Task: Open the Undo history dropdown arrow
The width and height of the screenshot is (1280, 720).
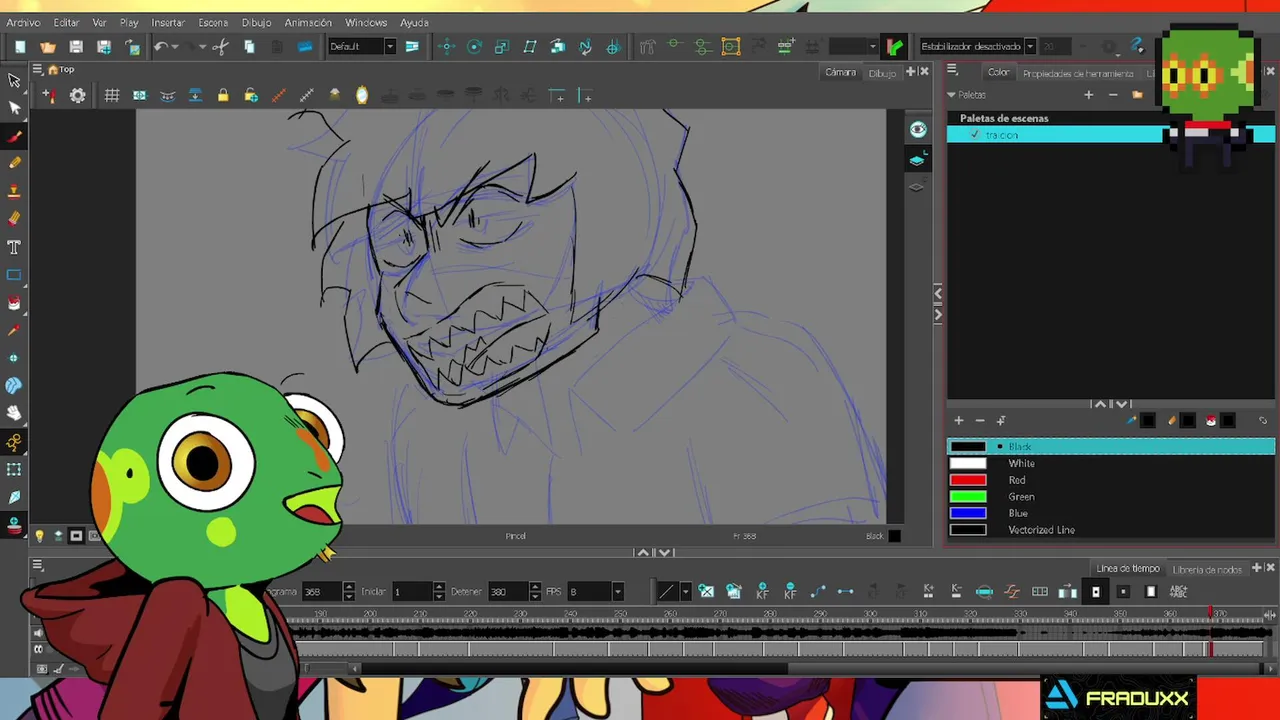Action: [x=175, y=47]
